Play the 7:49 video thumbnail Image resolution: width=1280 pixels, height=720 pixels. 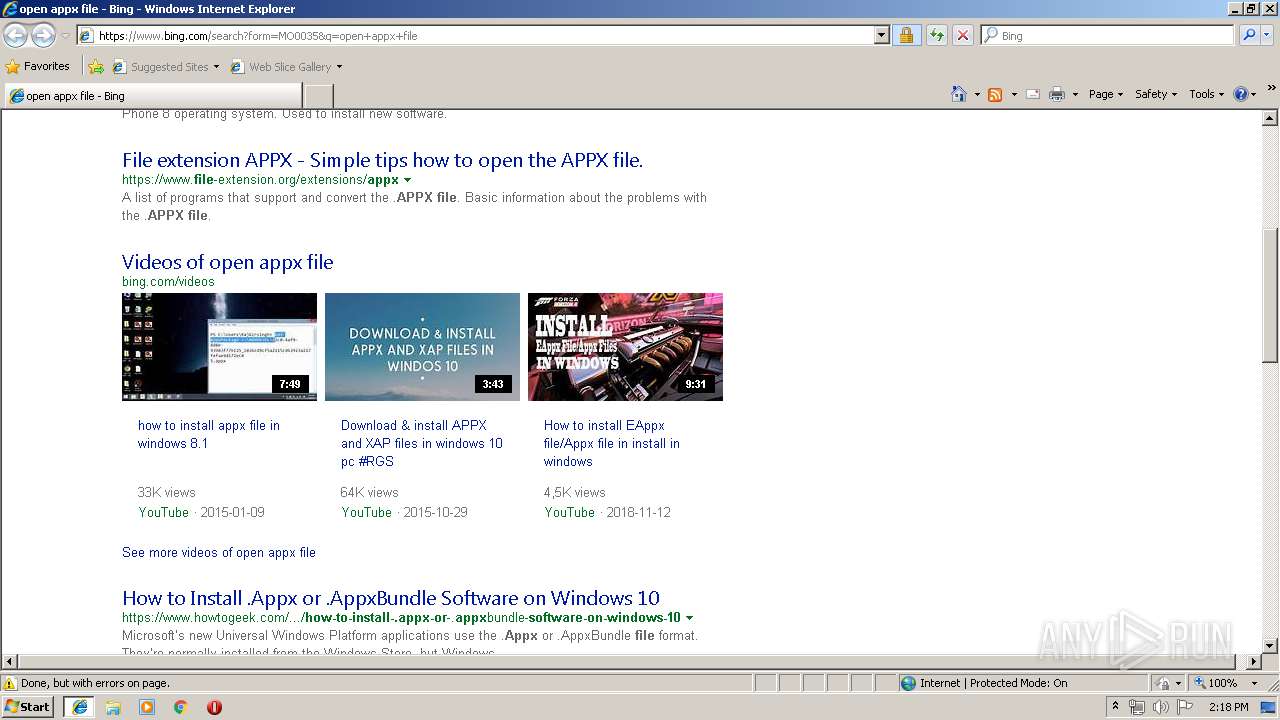pos(219,347)
